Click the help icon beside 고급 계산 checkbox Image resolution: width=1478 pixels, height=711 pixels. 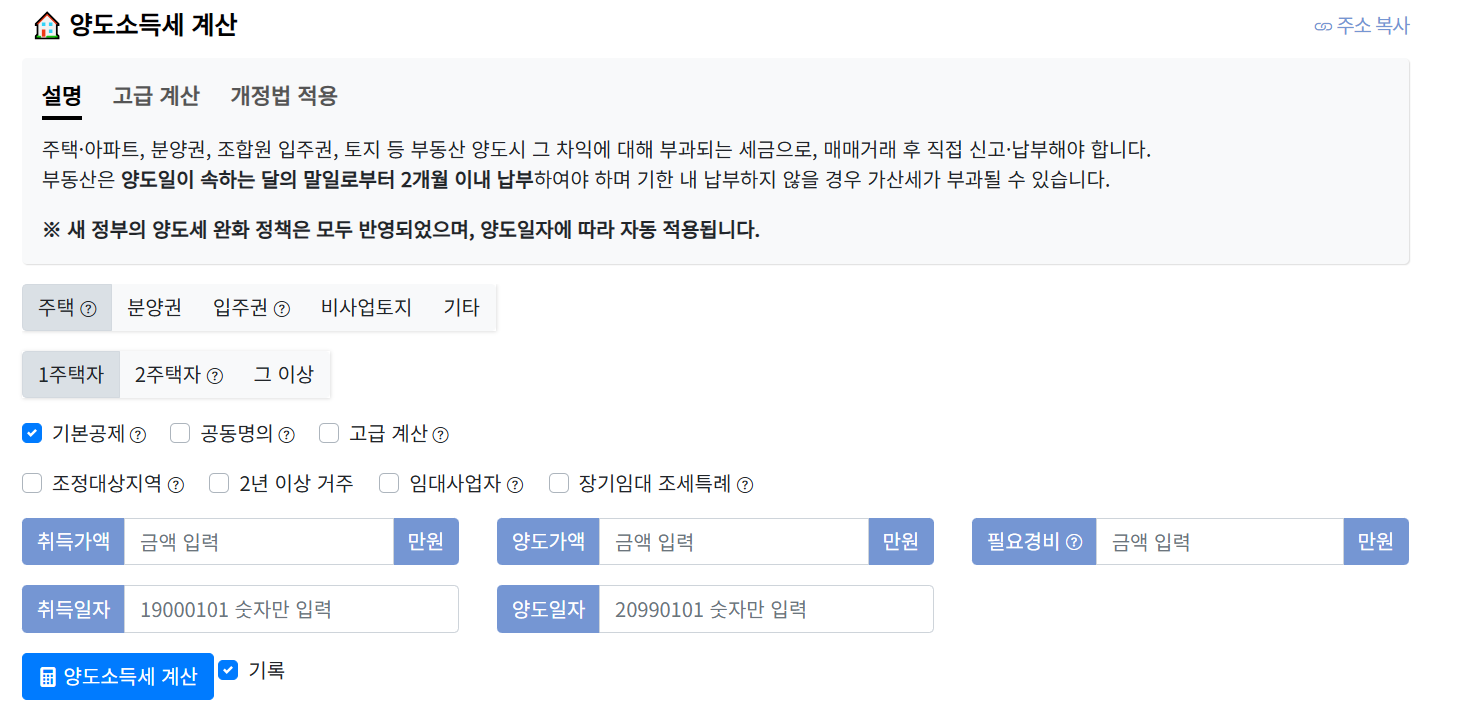click(438, 433)
